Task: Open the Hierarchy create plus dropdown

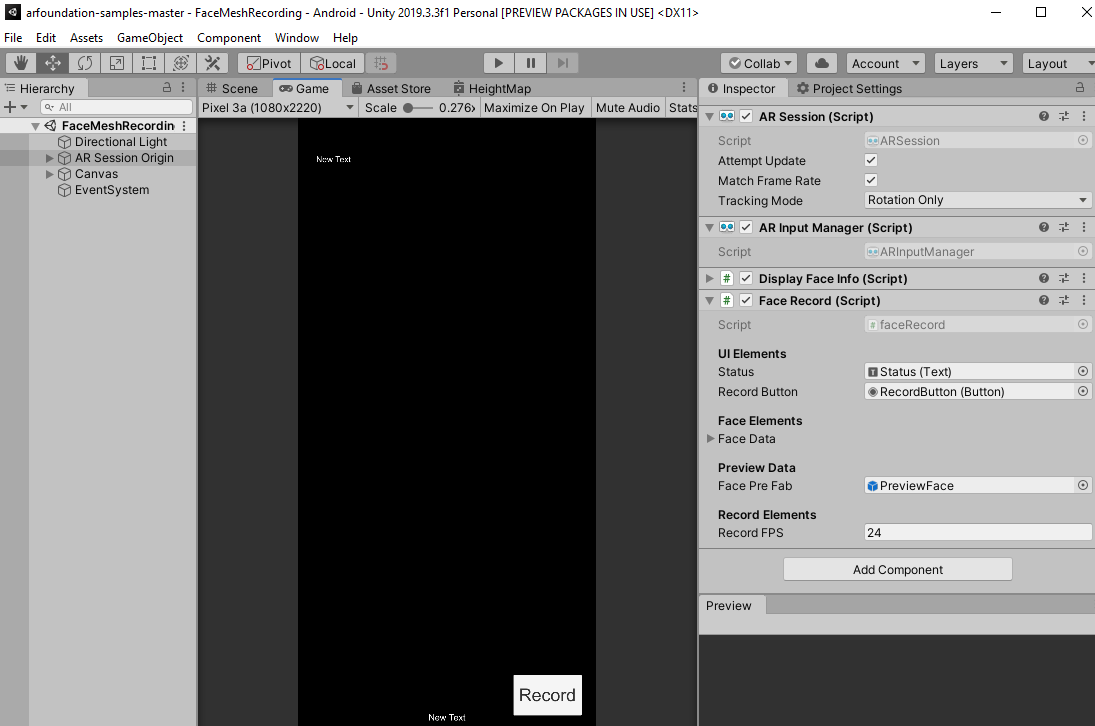Action: coord(15,107)
